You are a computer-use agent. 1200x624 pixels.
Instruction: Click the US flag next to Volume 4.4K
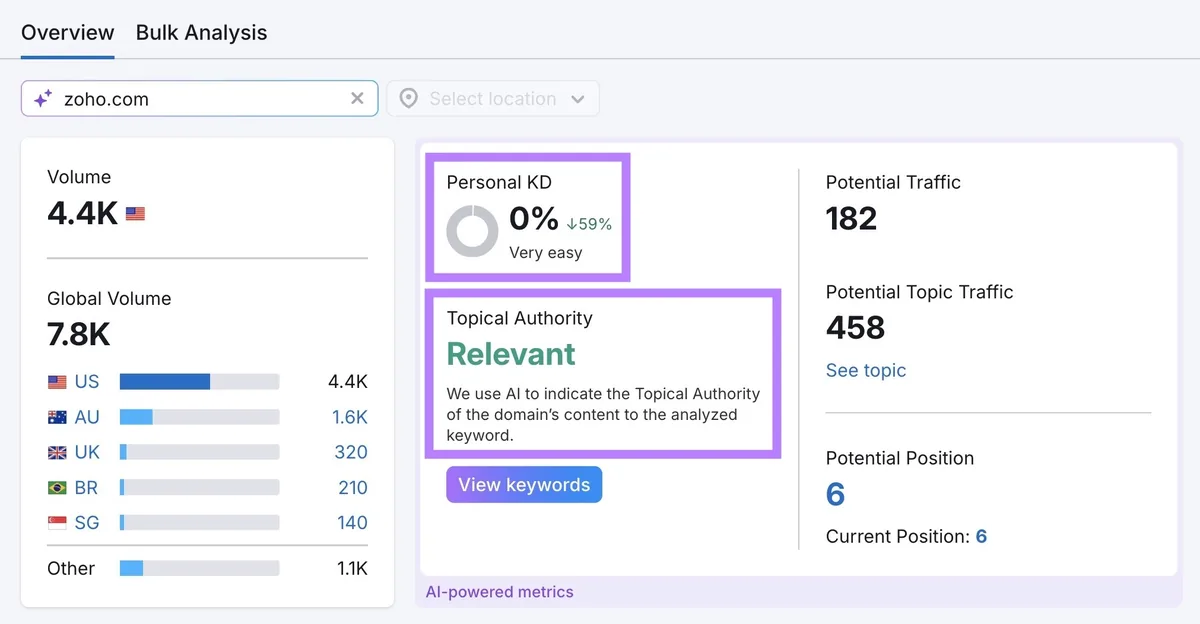(x=135, y=213)
